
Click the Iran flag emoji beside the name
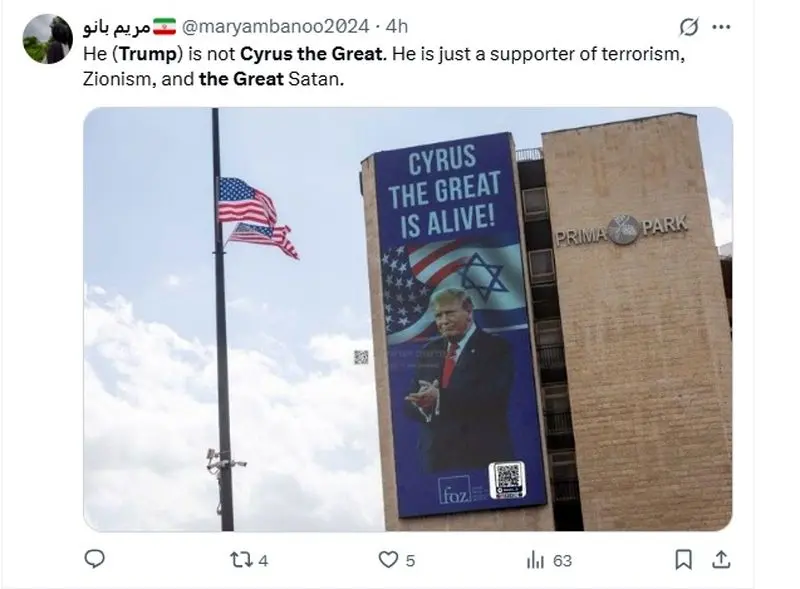pyautogui.click(x=164, y=26)
